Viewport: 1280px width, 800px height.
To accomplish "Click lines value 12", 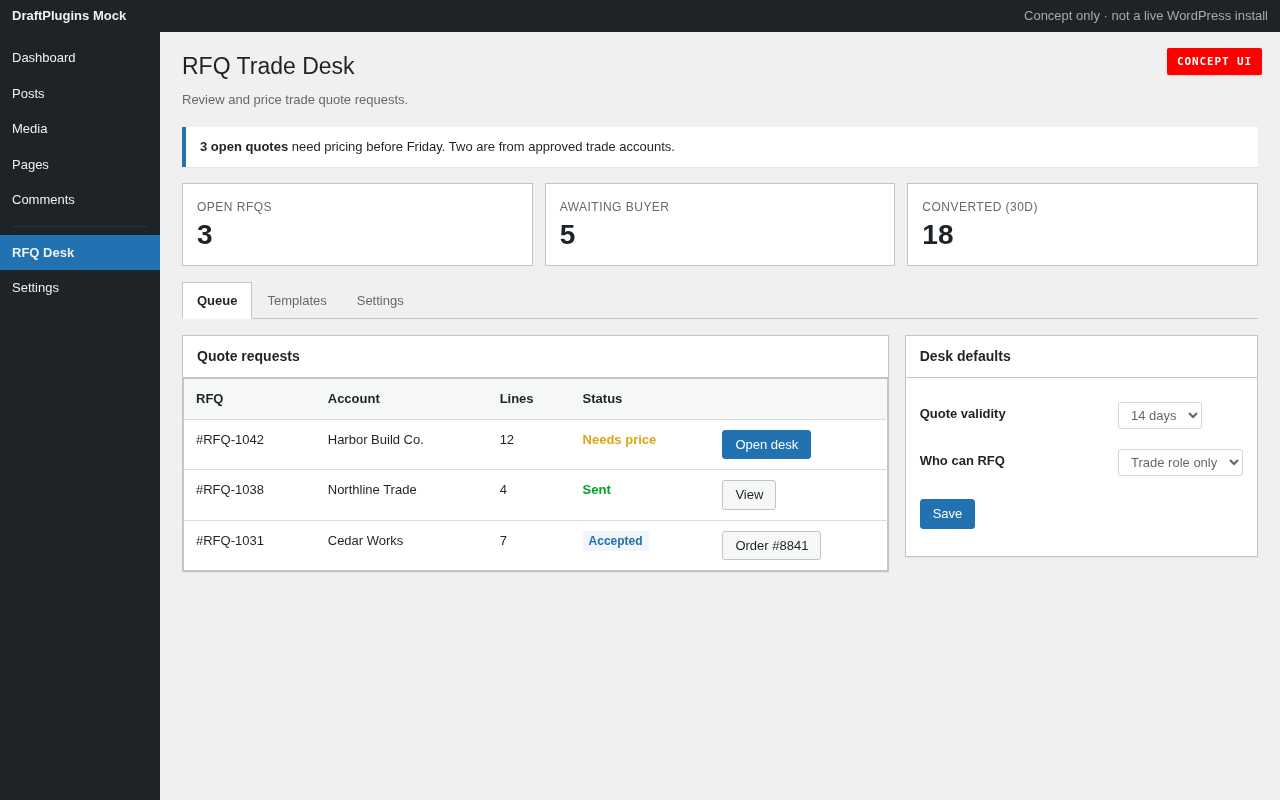I will tap(507, 440).
